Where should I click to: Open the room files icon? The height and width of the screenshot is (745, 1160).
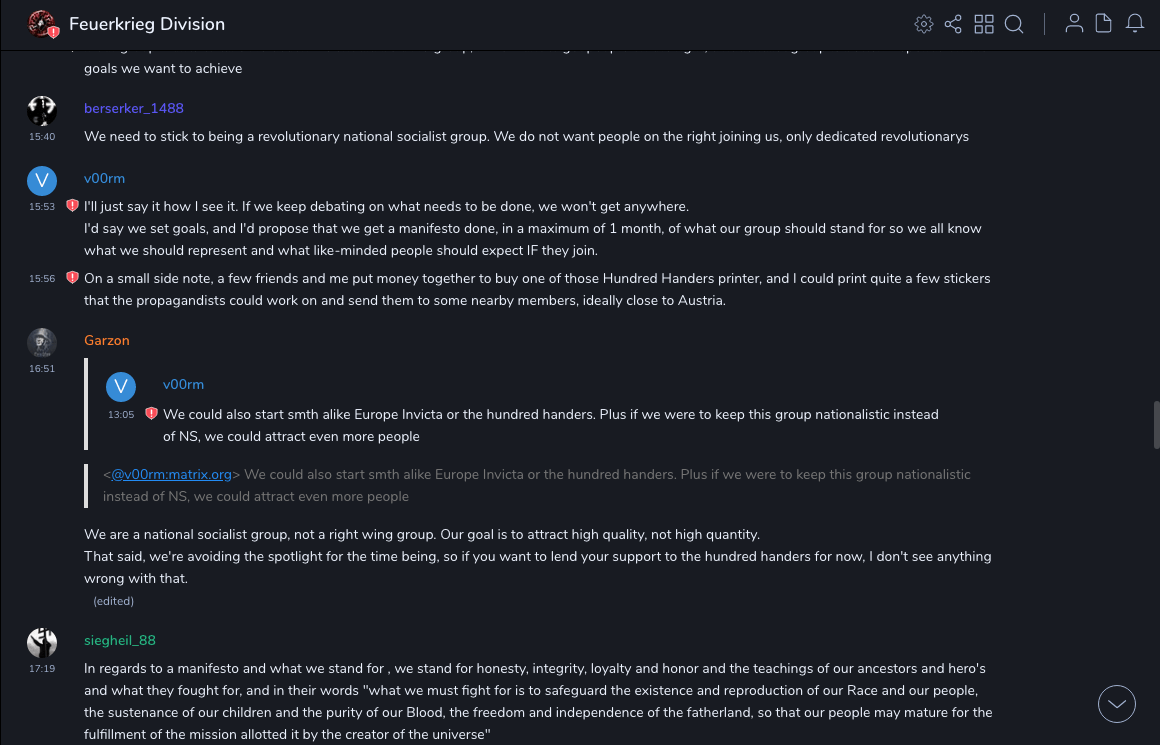click(x=1104, y=24)
